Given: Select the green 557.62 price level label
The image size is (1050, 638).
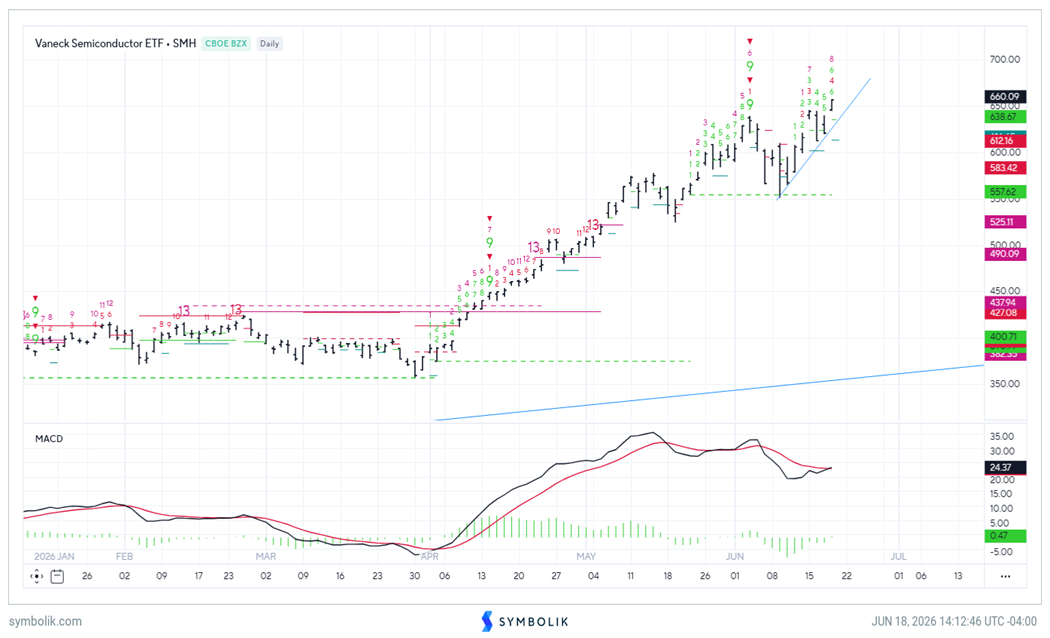Looking at the screenshot, I should point(1005,191).
